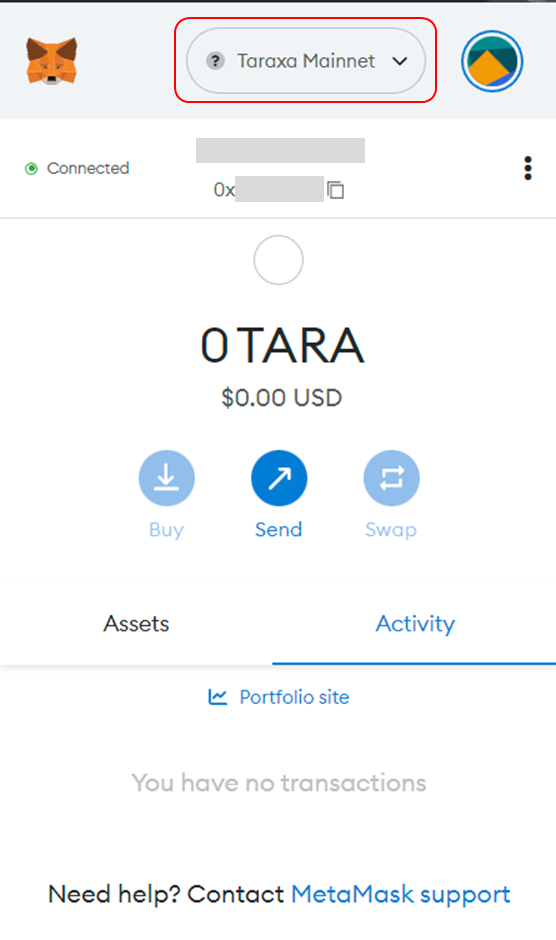Copy the wallet address with the copy icon

point(335,189)
